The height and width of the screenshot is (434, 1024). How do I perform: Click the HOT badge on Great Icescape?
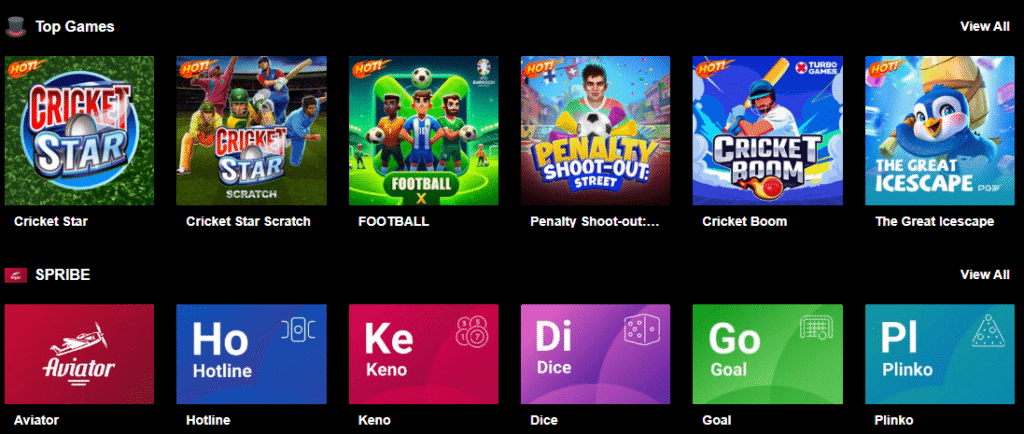886,67
